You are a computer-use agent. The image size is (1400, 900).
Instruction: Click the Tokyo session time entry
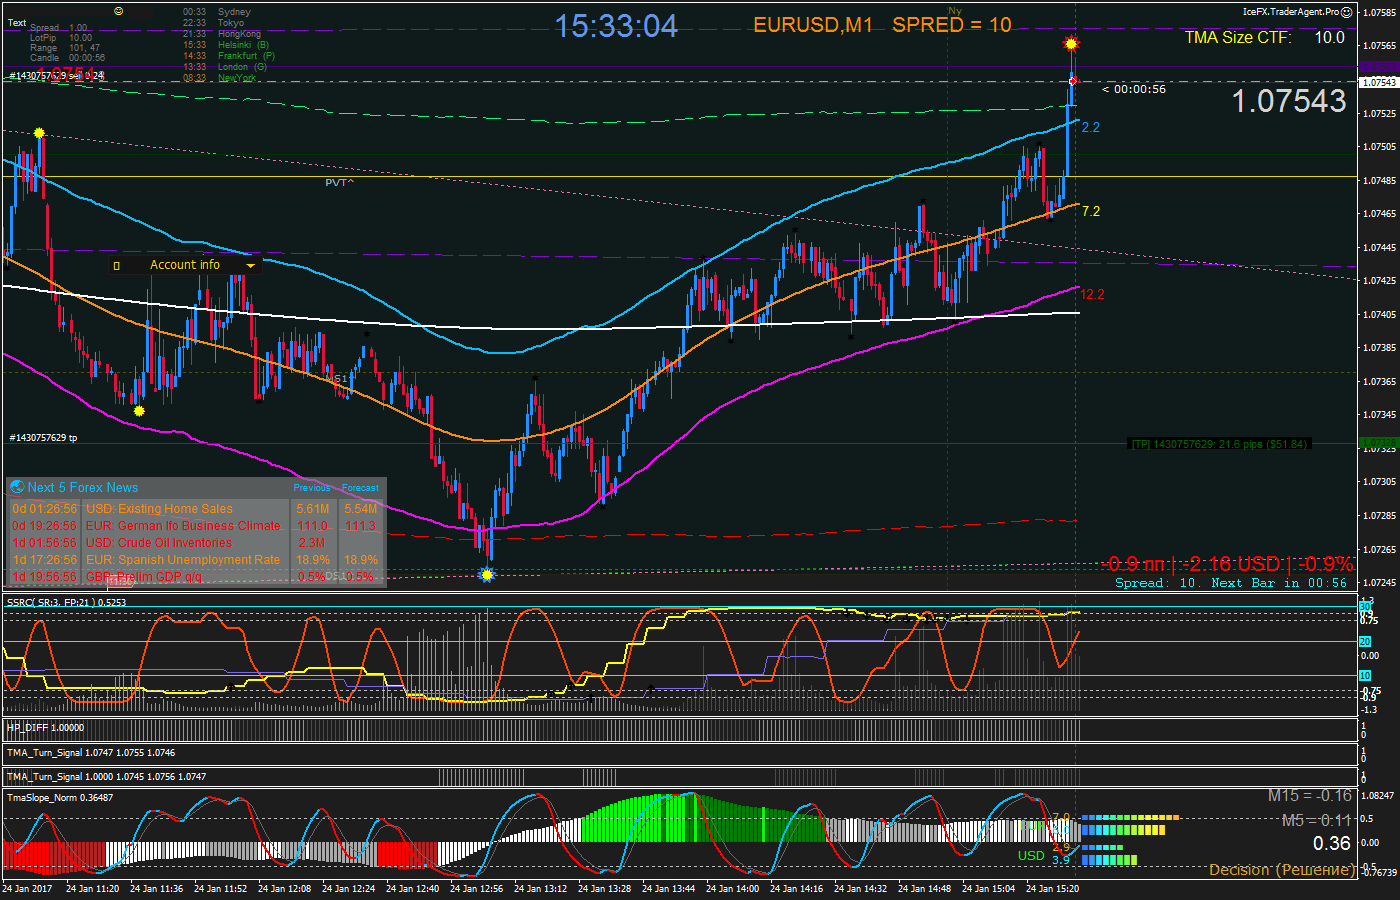pyautogui.click(x=213, y=23)
